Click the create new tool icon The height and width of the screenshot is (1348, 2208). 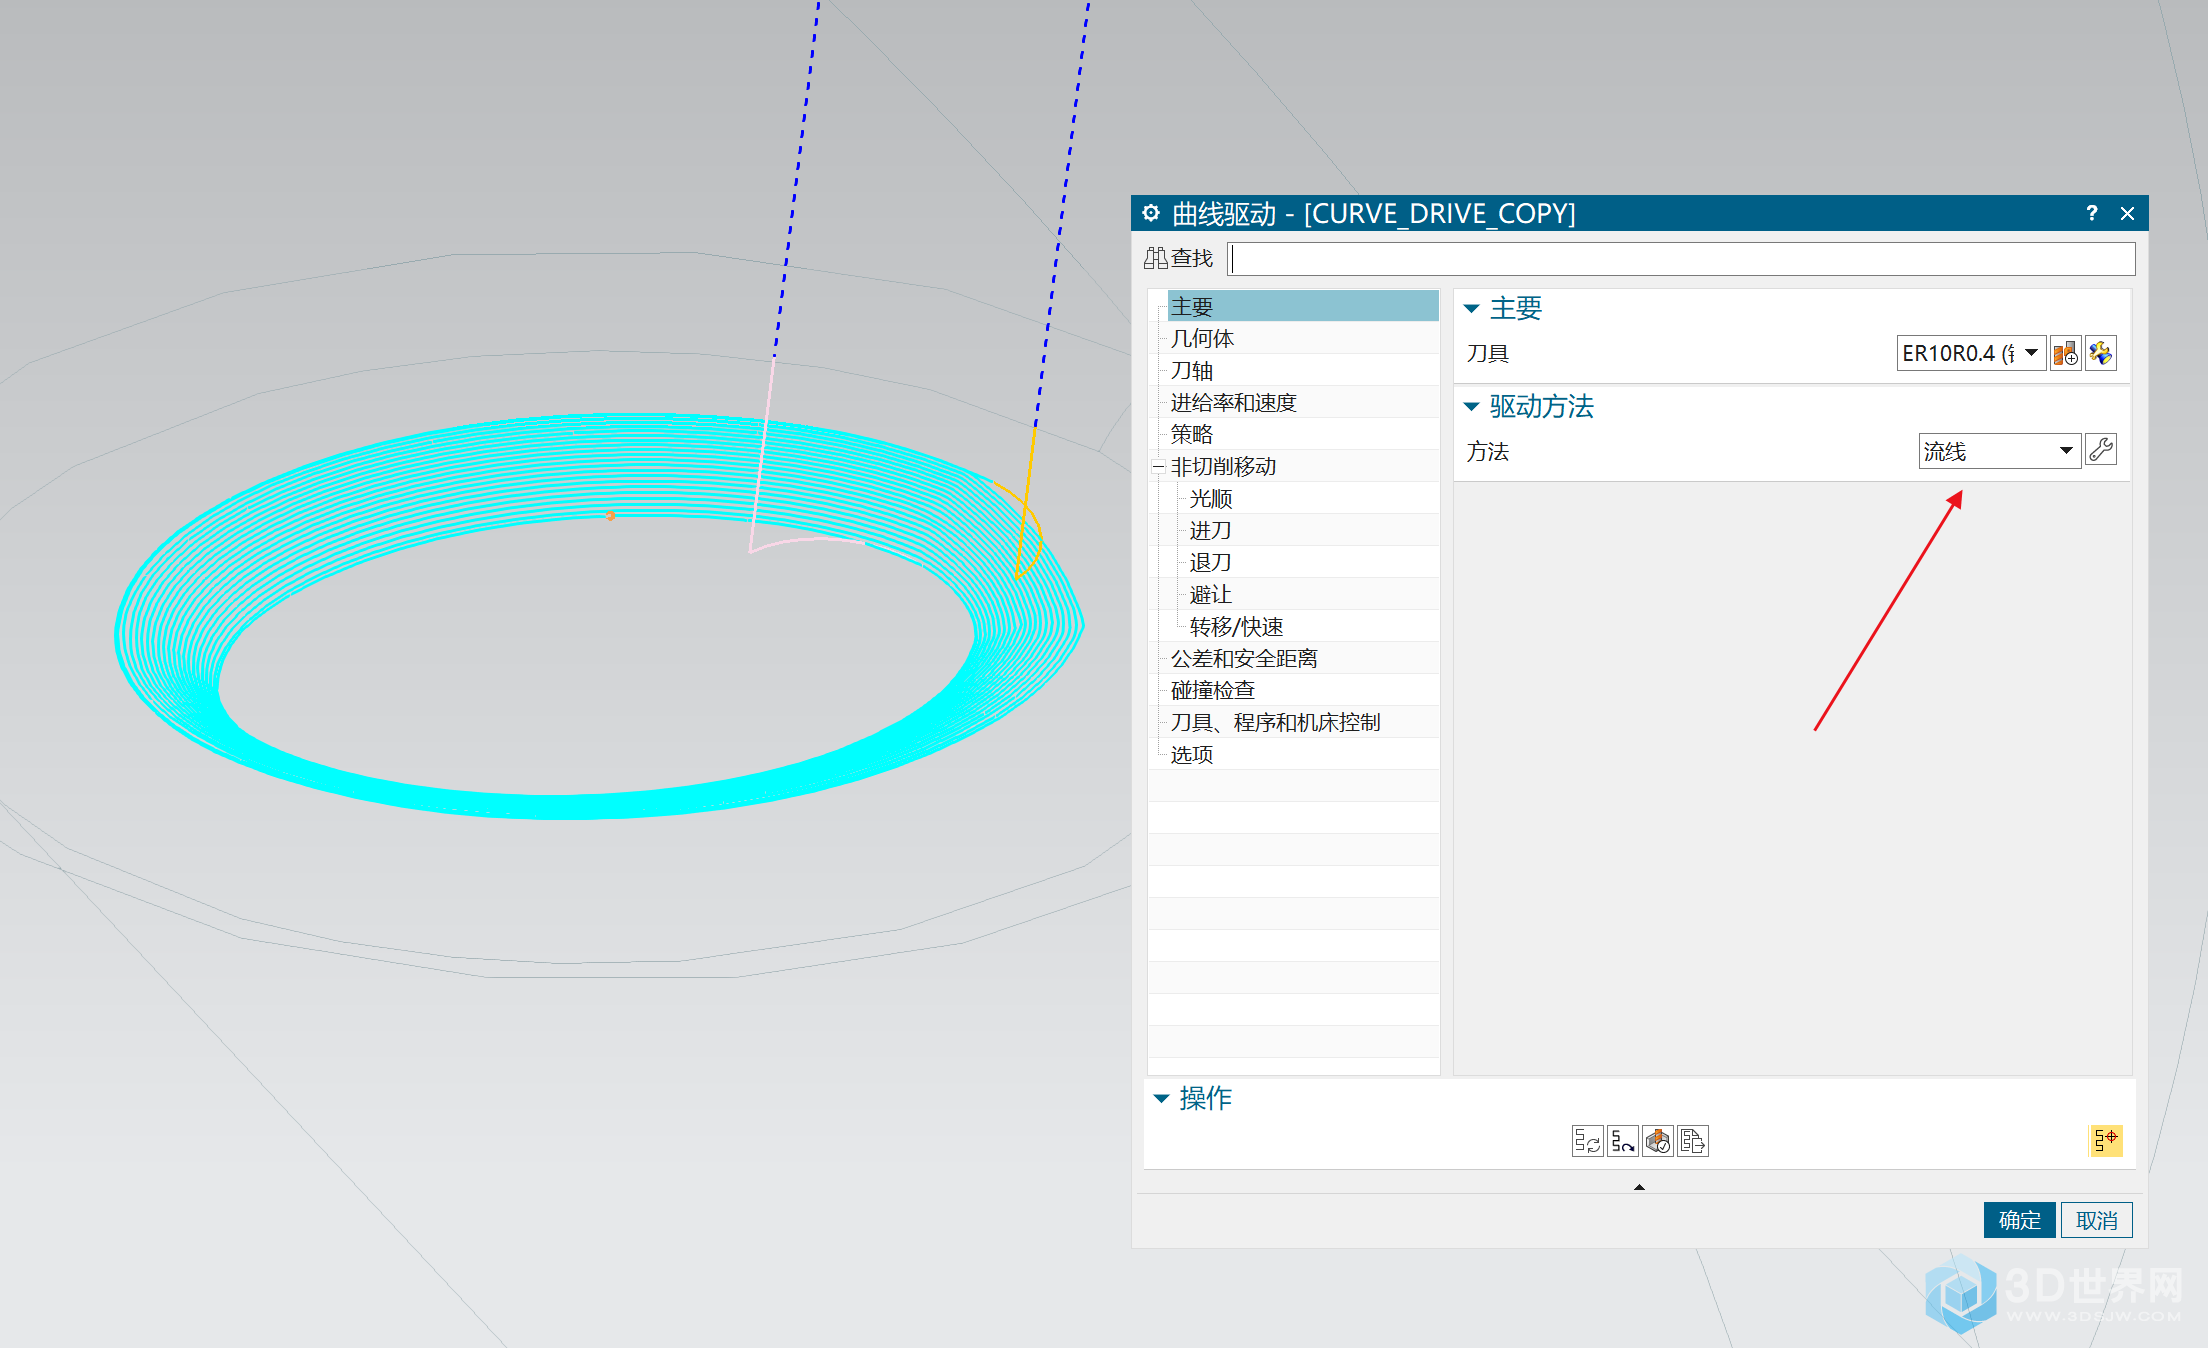(x=2065, y=353)
